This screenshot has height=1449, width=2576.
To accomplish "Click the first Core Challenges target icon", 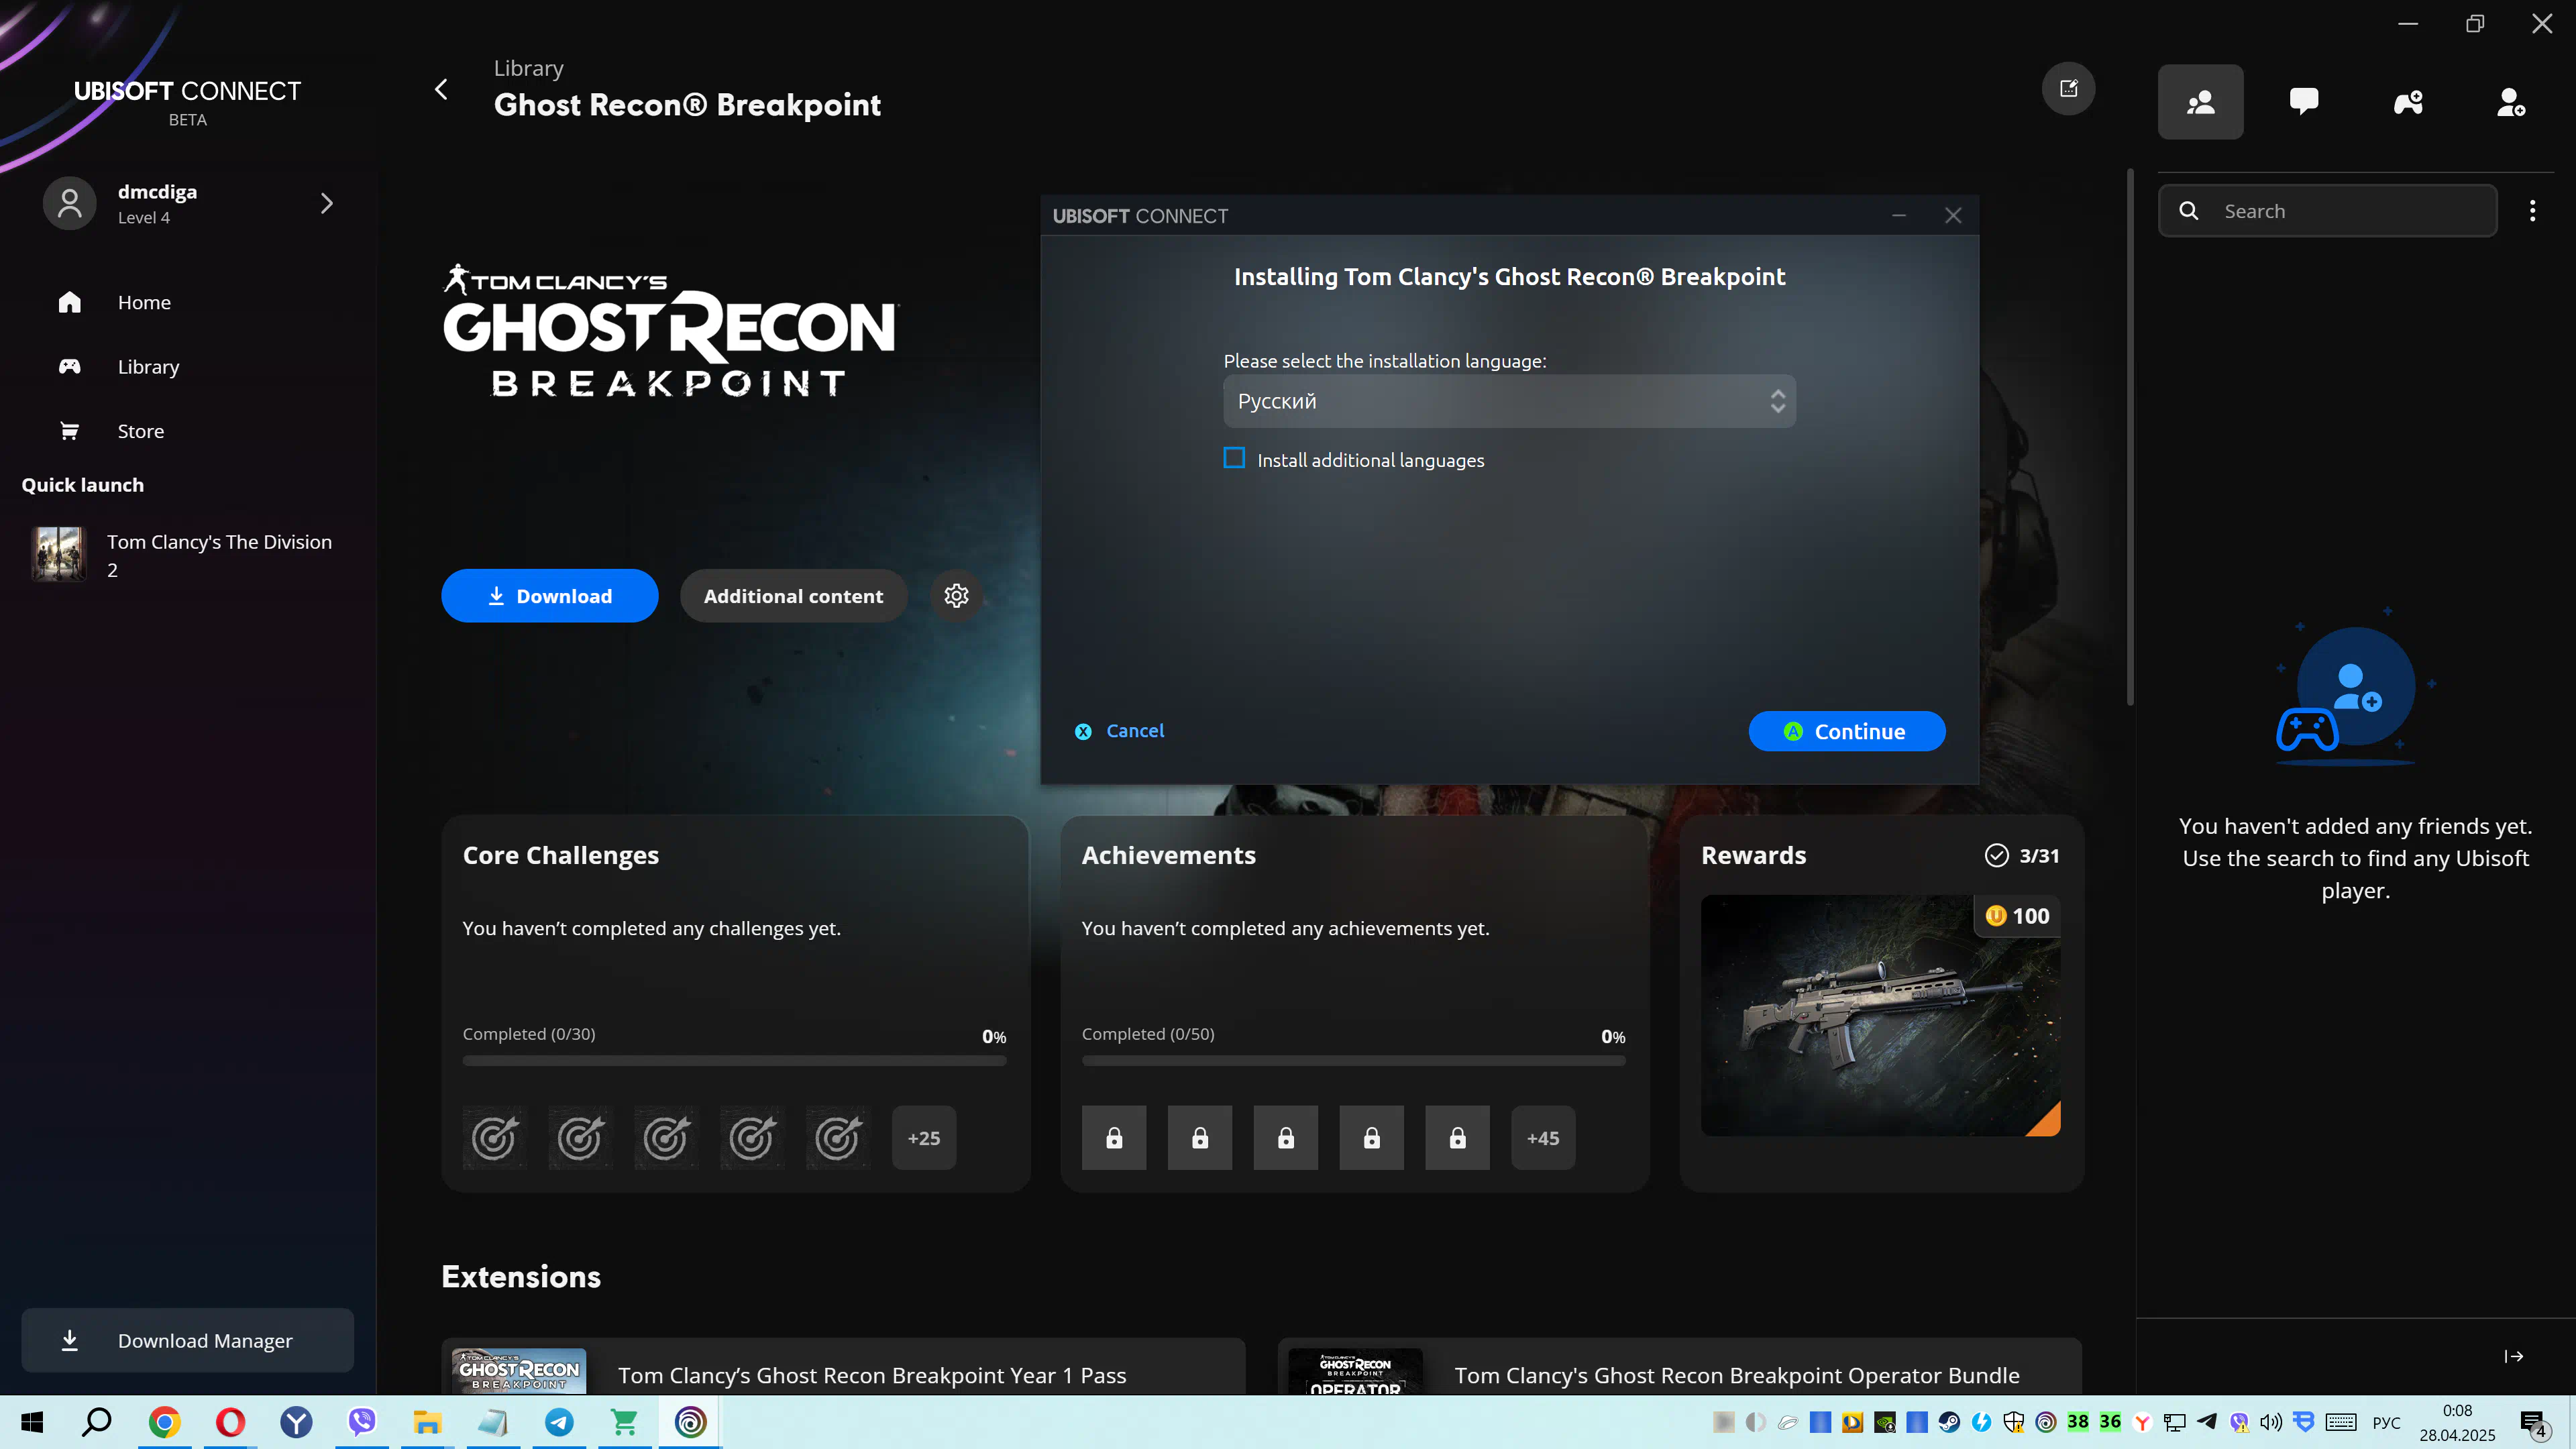I will pos(495,1138).
